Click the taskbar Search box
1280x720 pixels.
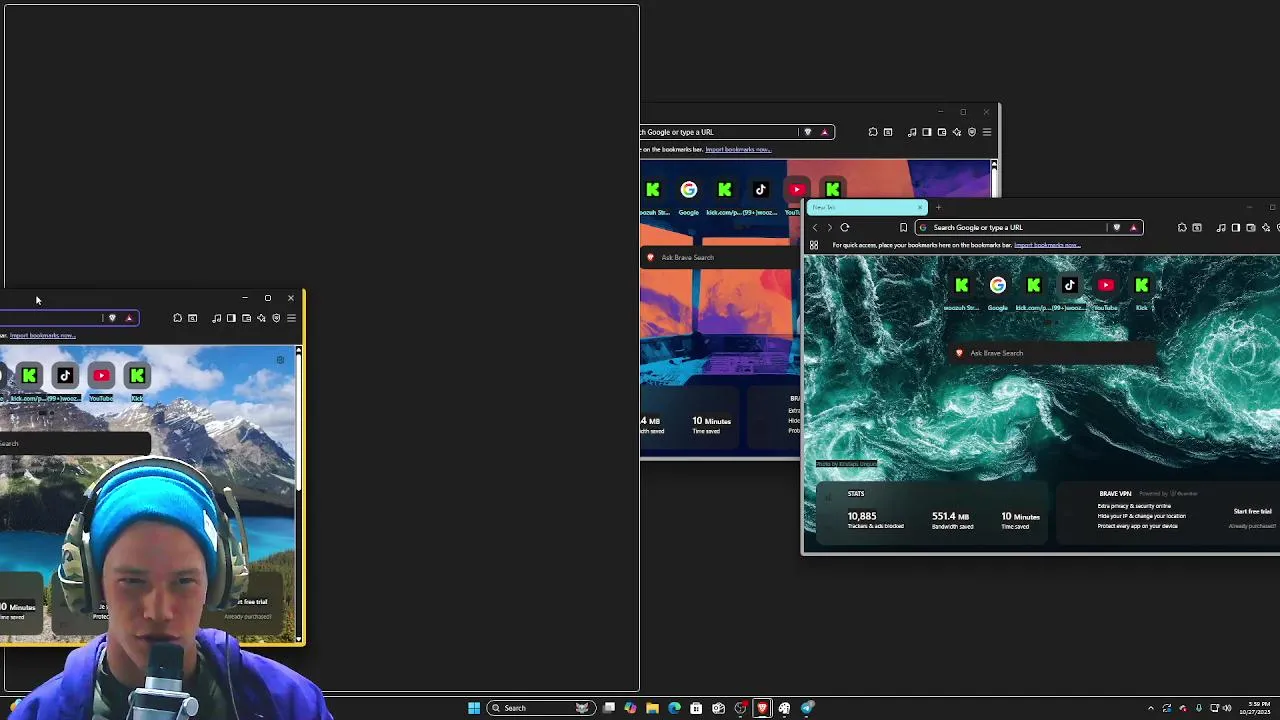(x=539, y=708)
